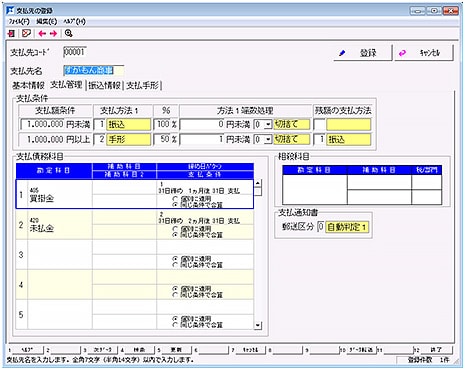
Task: Click the yellow 自動判定 1 label
Action: (x=347, y=227)
